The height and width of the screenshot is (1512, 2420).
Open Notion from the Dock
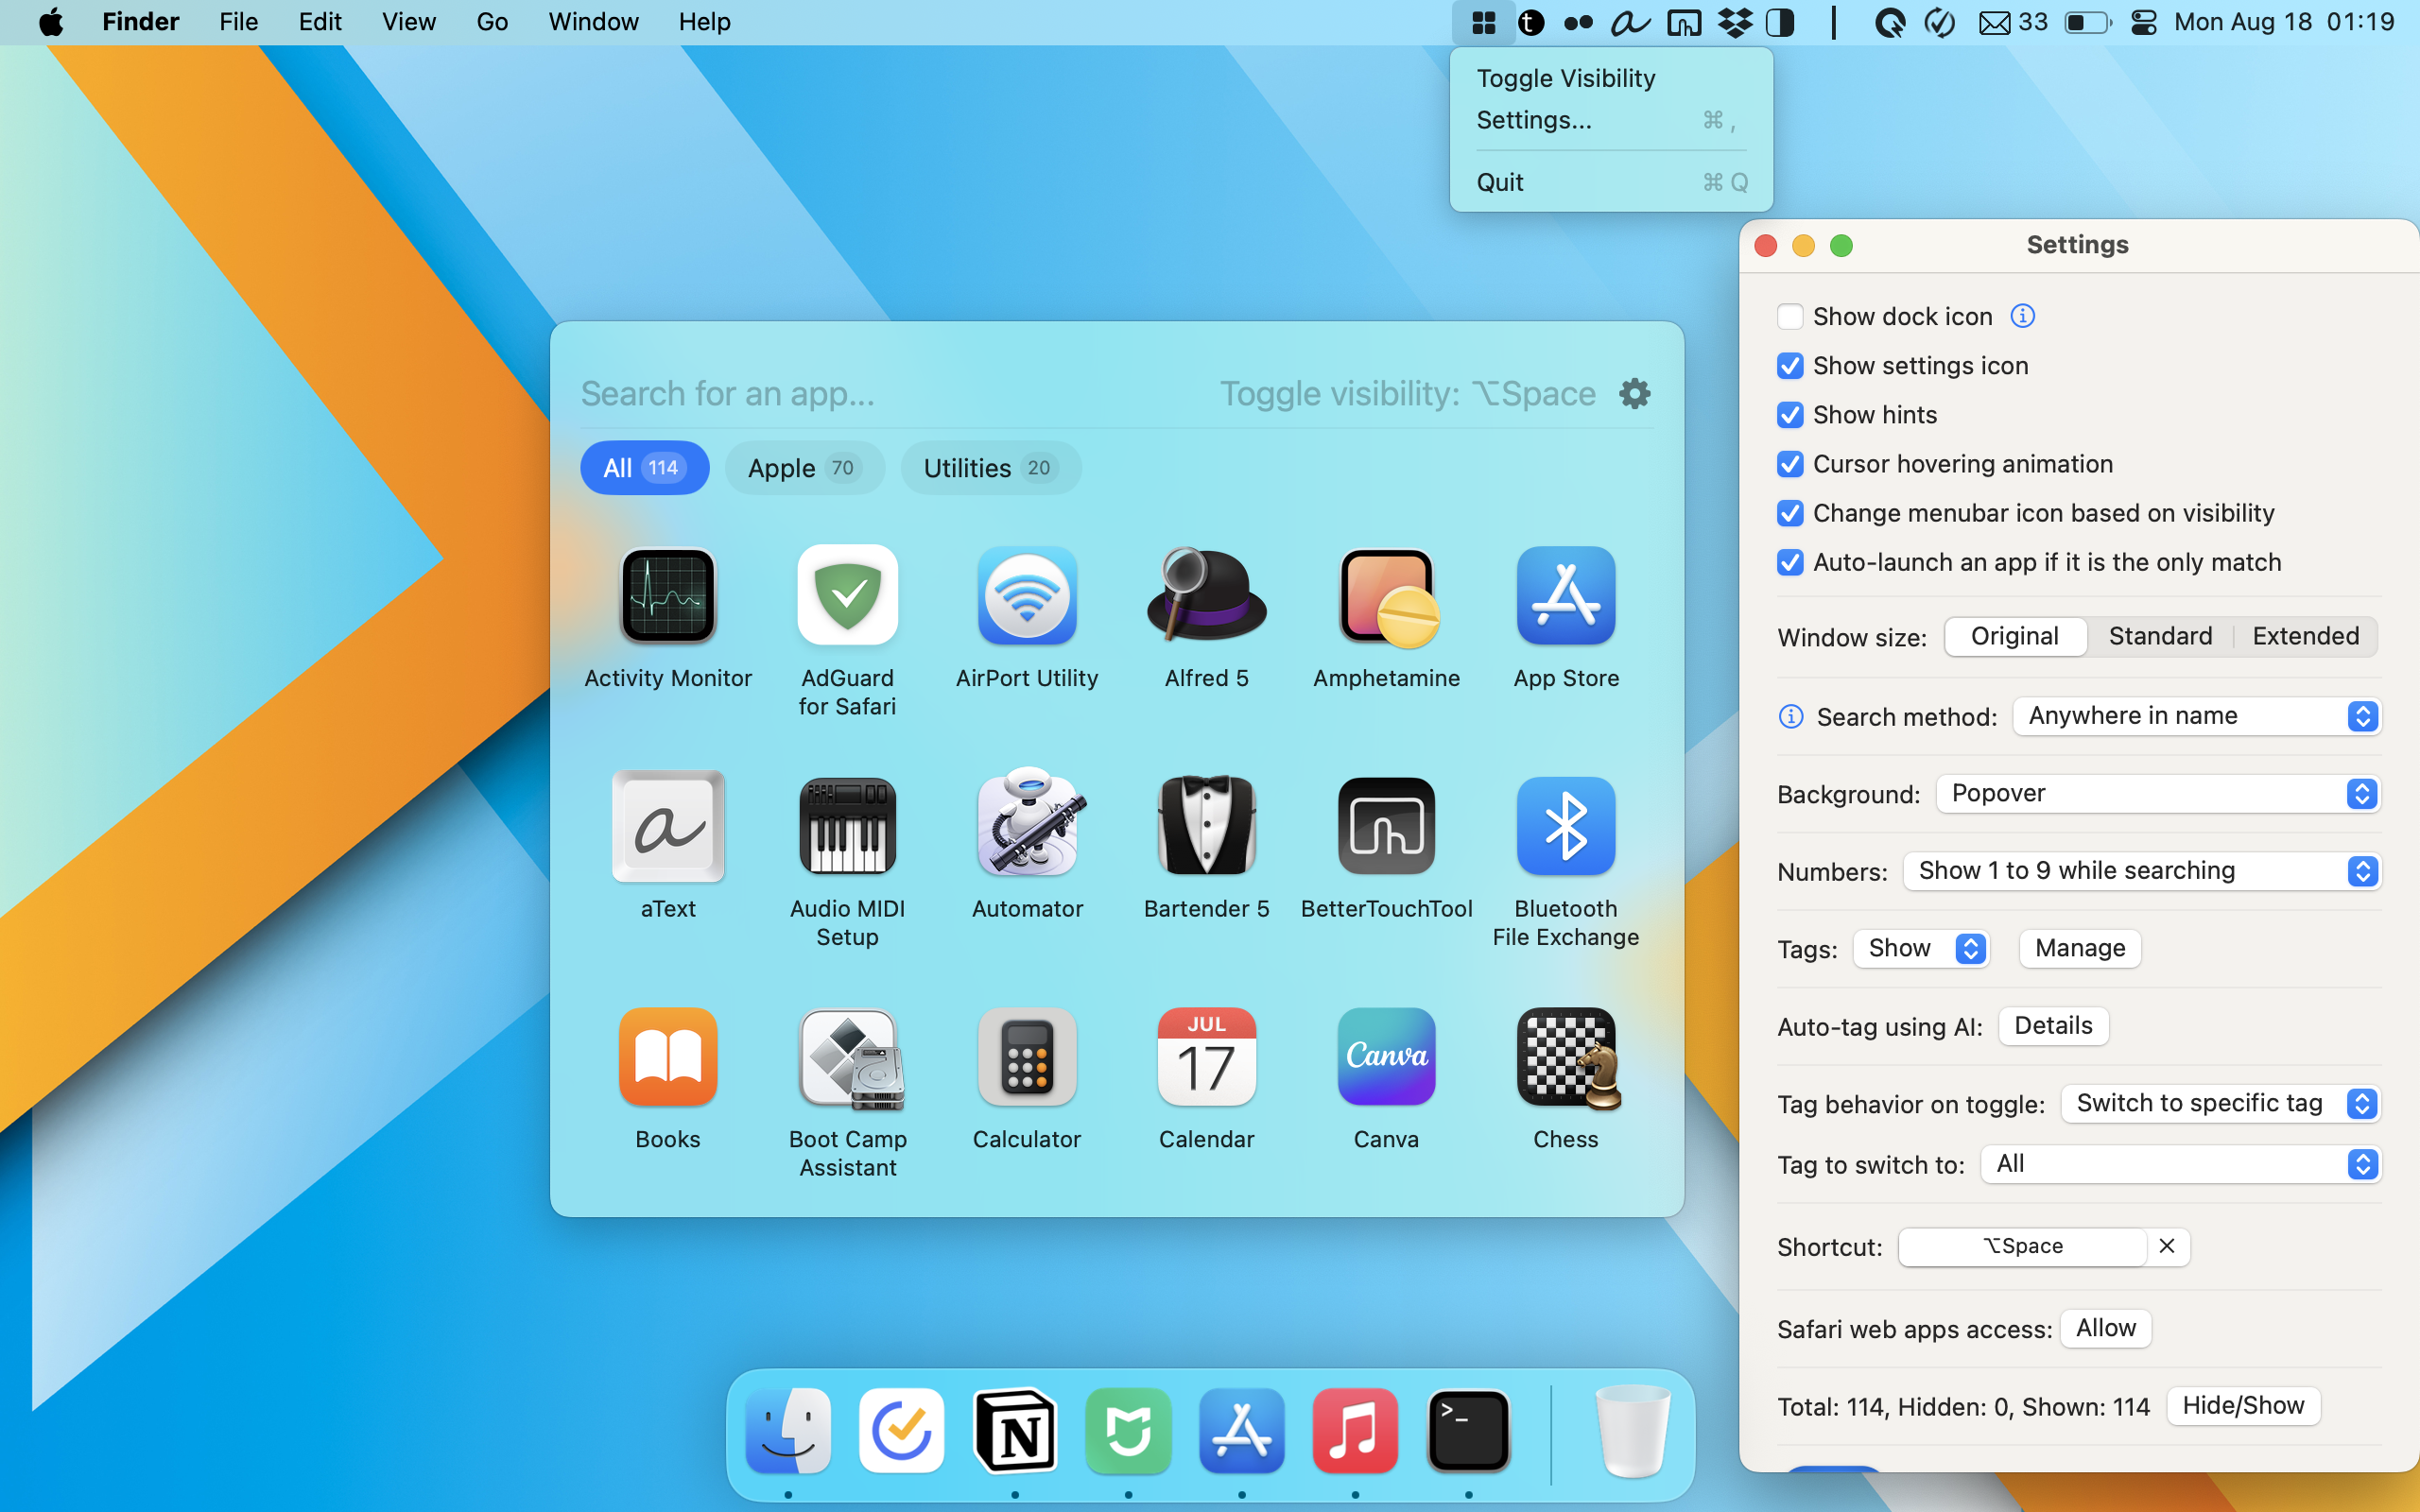pyautogui.click(x=1015, y=1431)
